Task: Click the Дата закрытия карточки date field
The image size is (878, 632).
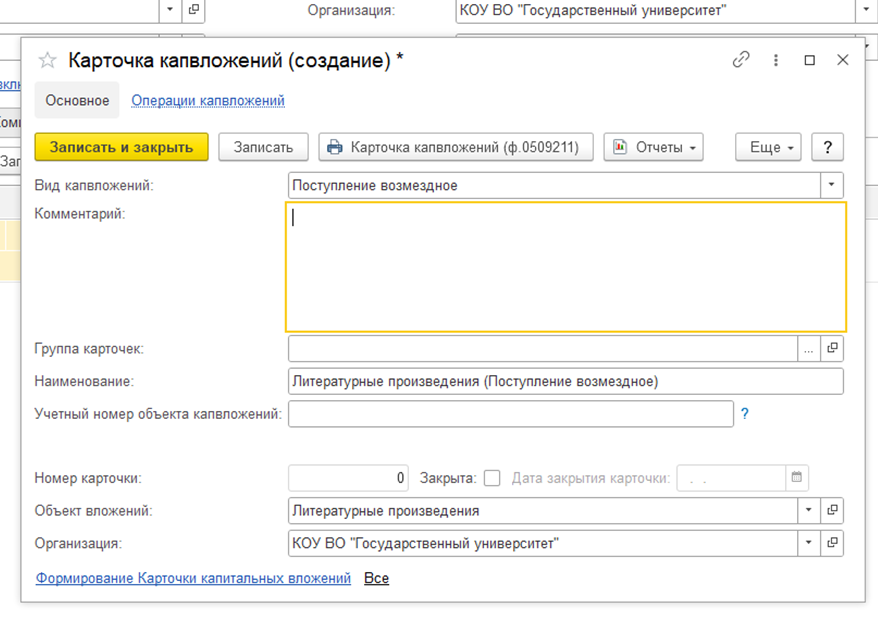Action: (x=731, y=478)
